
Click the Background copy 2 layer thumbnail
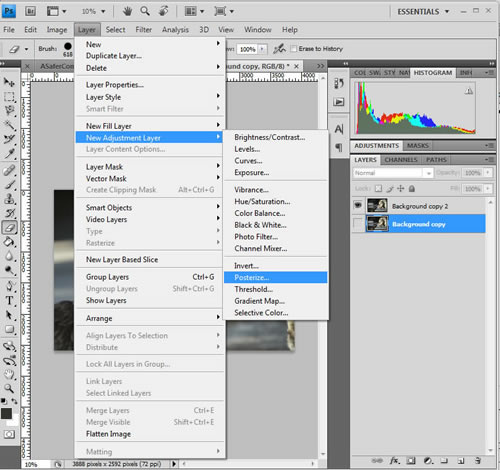(x=377, y=205)
